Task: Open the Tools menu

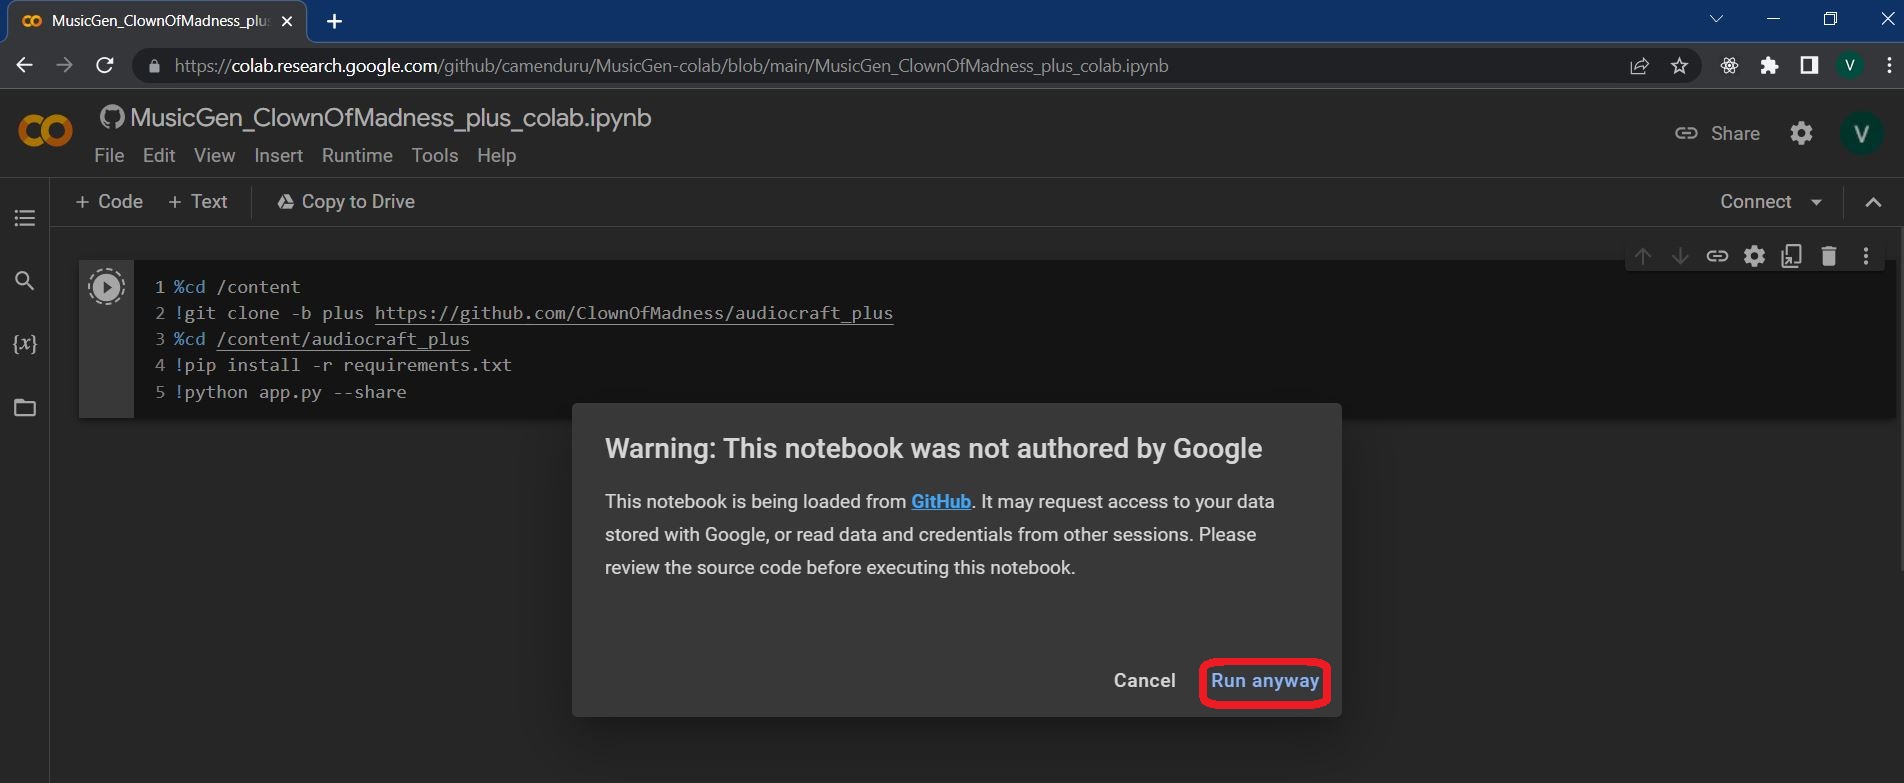Action: 435,155
